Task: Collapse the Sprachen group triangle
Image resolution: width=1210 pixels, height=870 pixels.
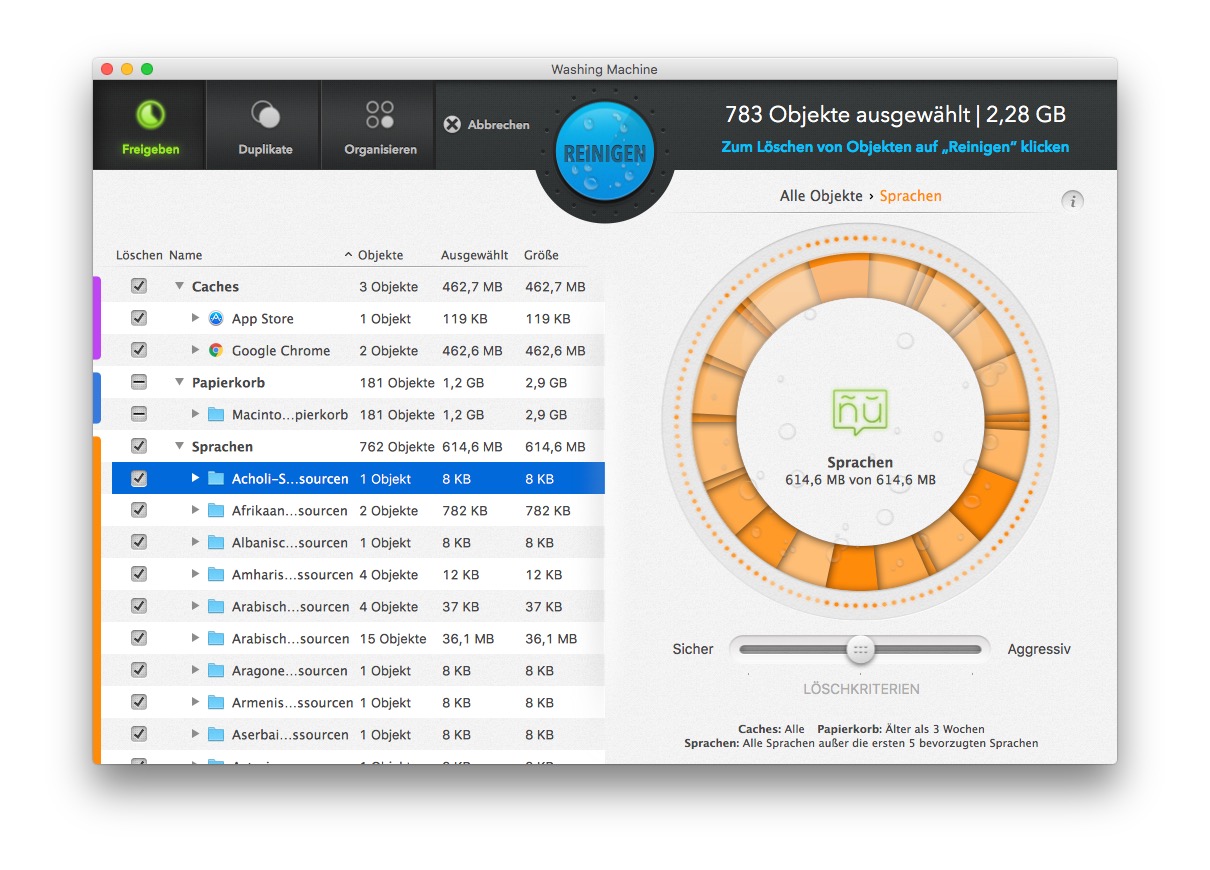Action: point(179,447)
